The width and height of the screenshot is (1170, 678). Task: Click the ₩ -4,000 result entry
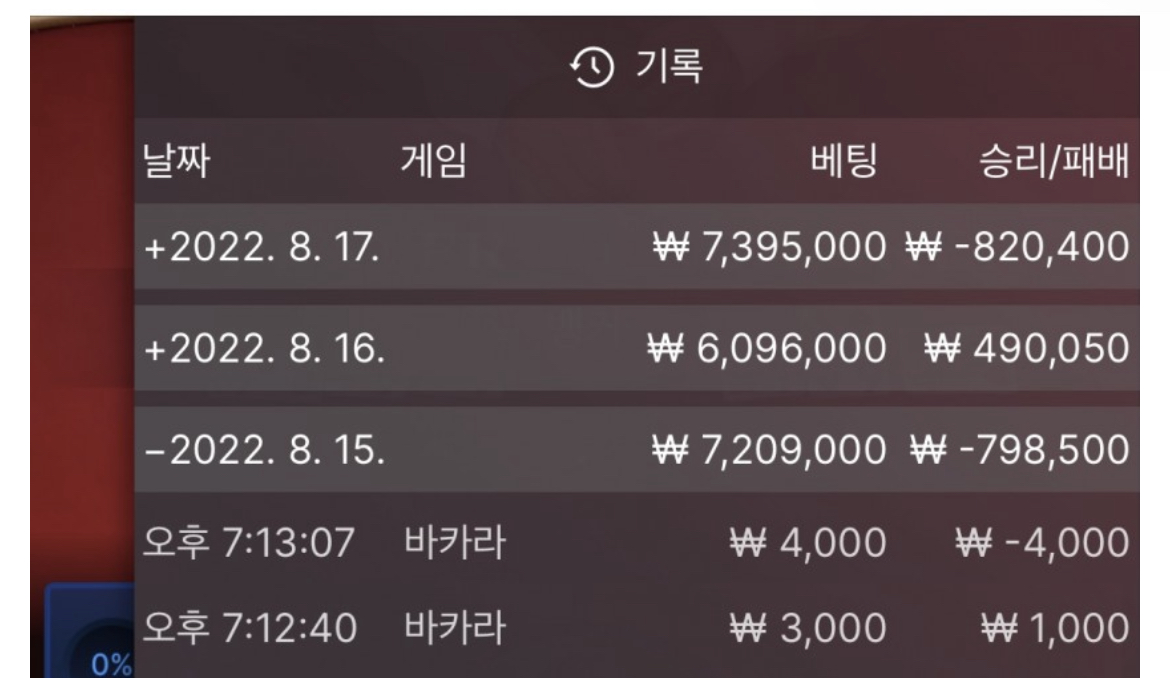tap(1042, 542)
